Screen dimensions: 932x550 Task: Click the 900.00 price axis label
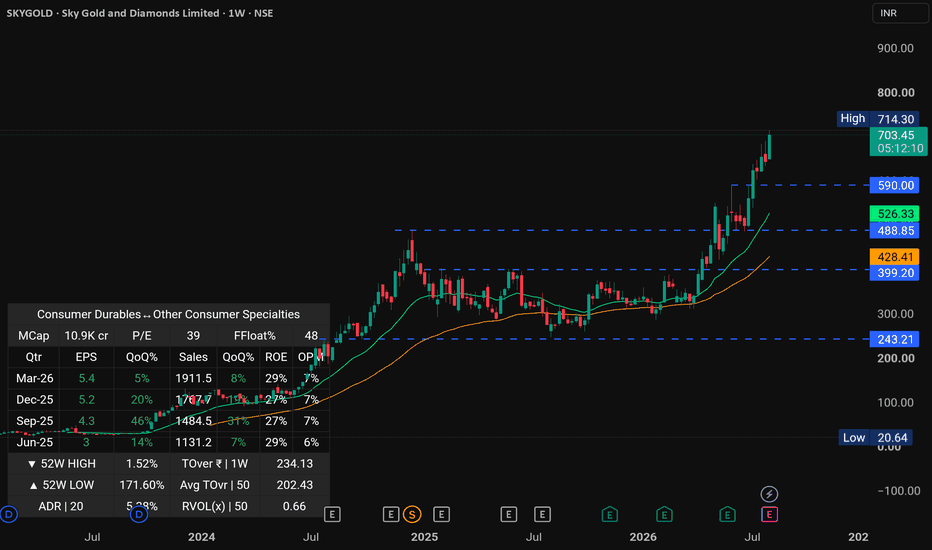click(895, 48)
